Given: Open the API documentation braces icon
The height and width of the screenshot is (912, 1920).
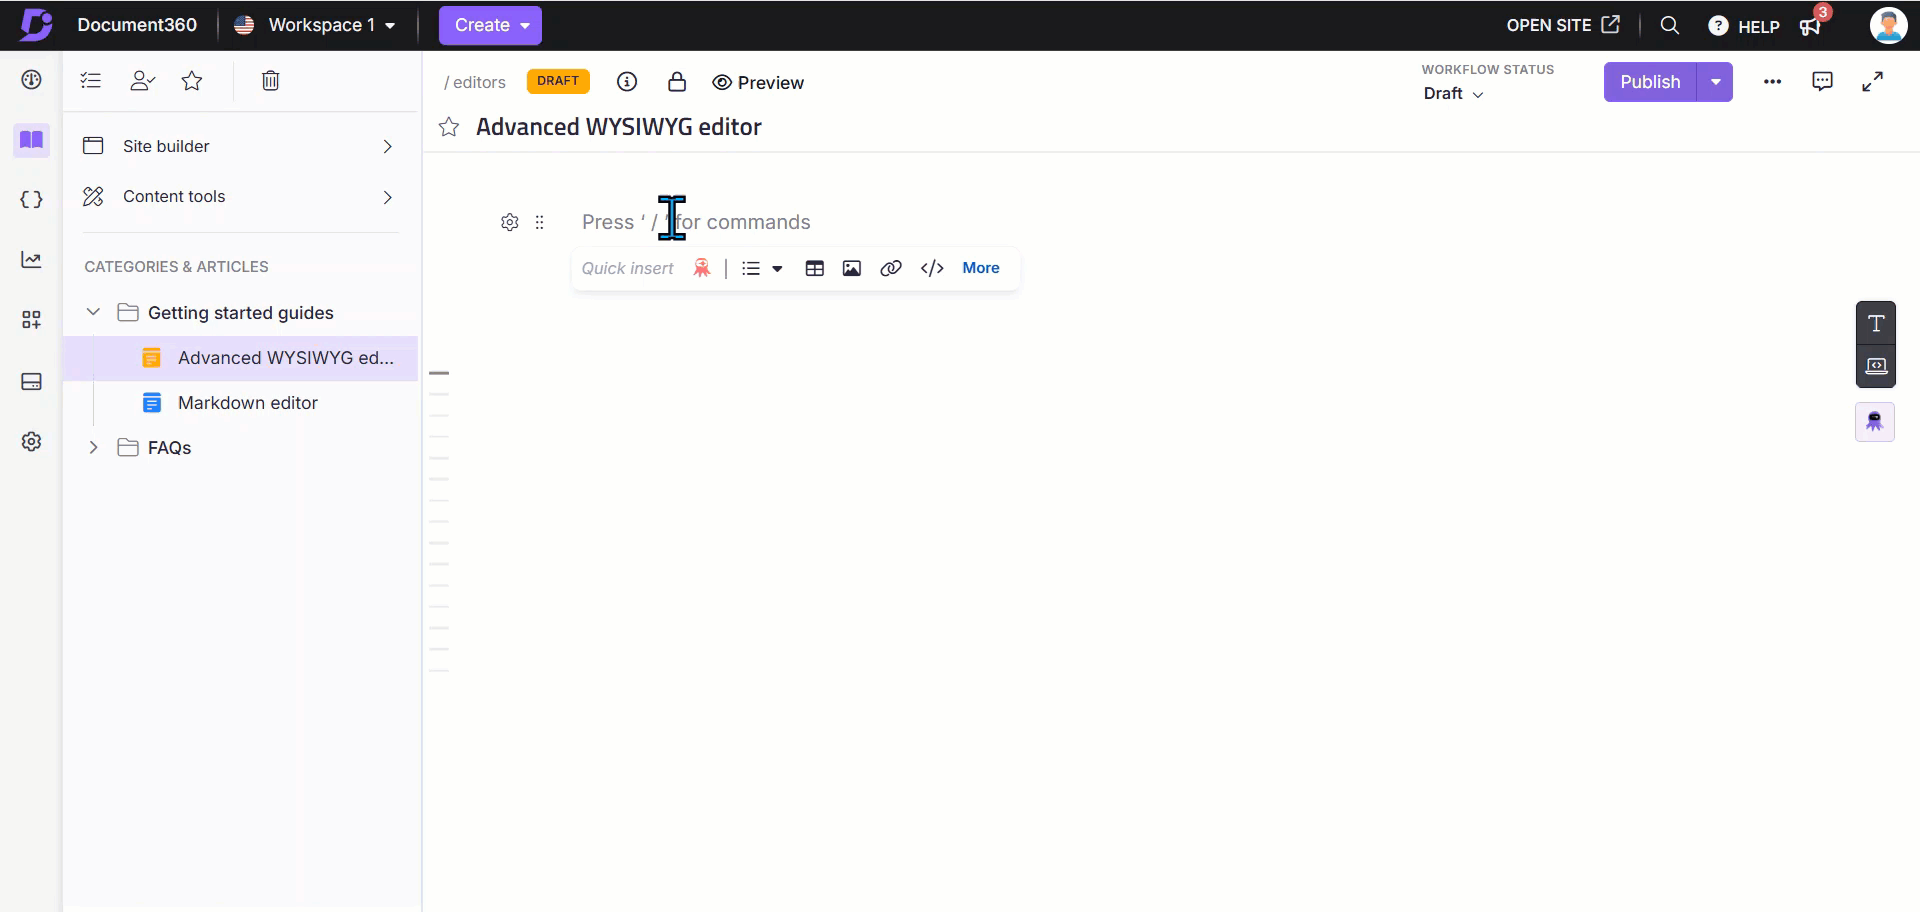Looking at the screenshot, I should pos(31,199).
